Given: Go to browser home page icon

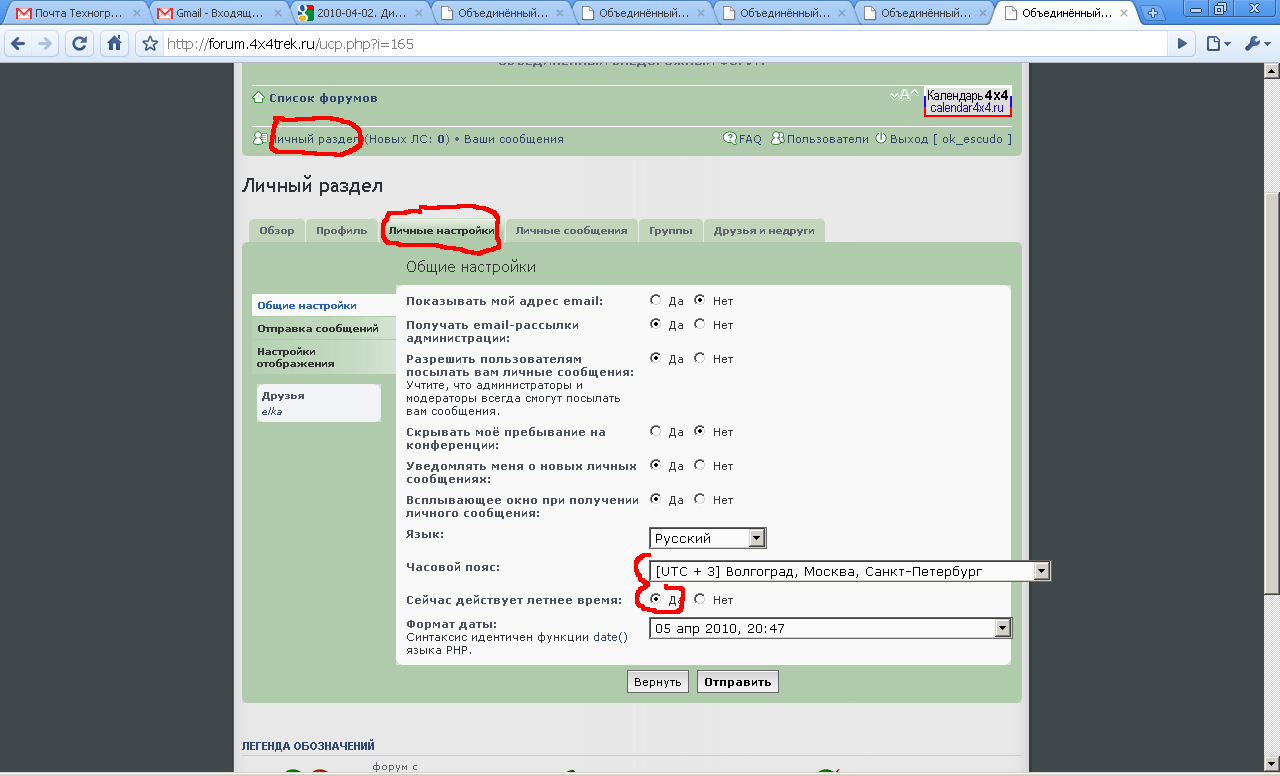Looking at the screenshot, I should 114,44.
